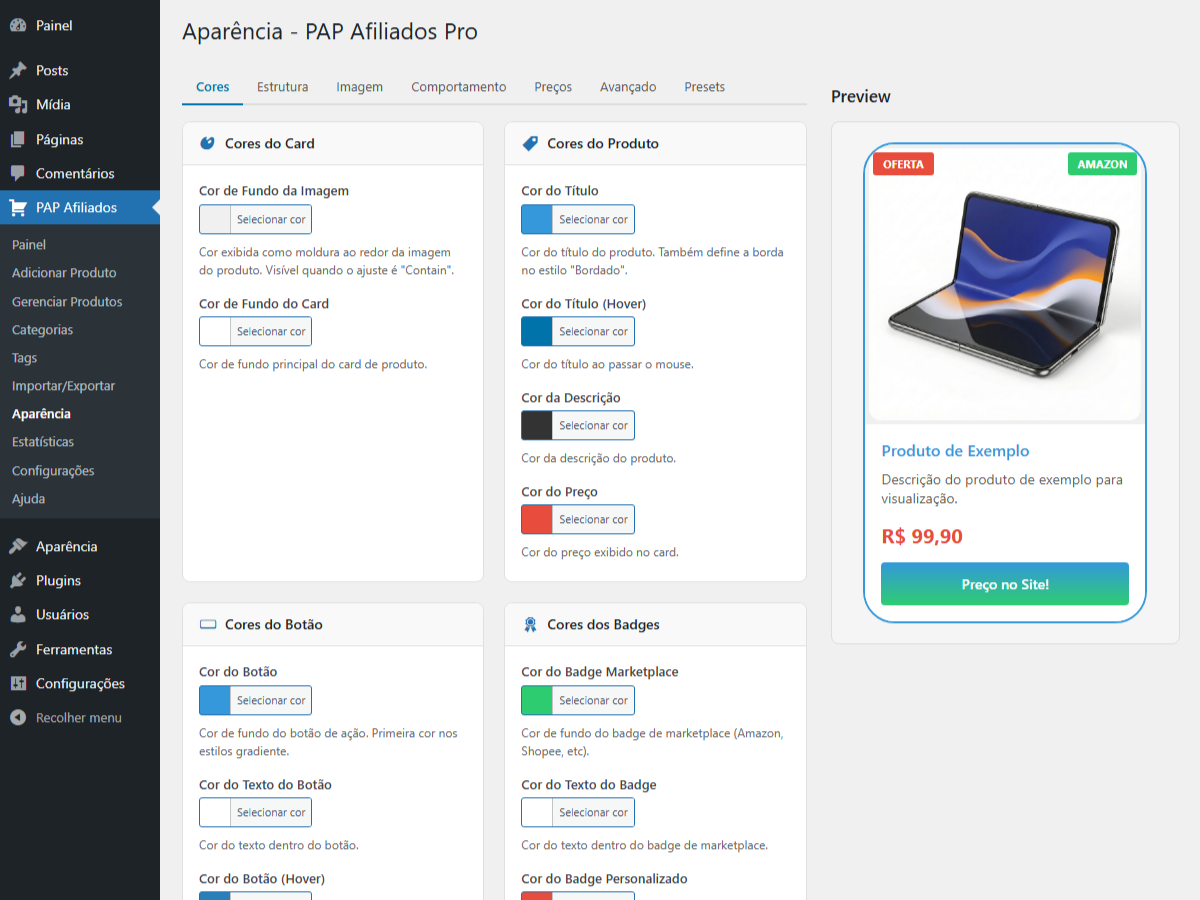Open color picker for Cor do Badge Marketplace

click(592, 700)
